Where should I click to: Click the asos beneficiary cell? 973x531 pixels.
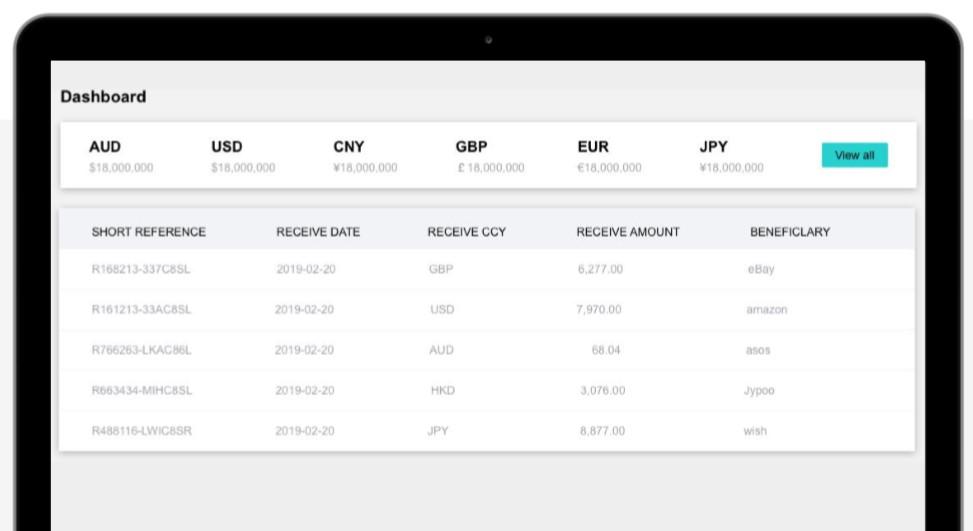coord(758,350)
